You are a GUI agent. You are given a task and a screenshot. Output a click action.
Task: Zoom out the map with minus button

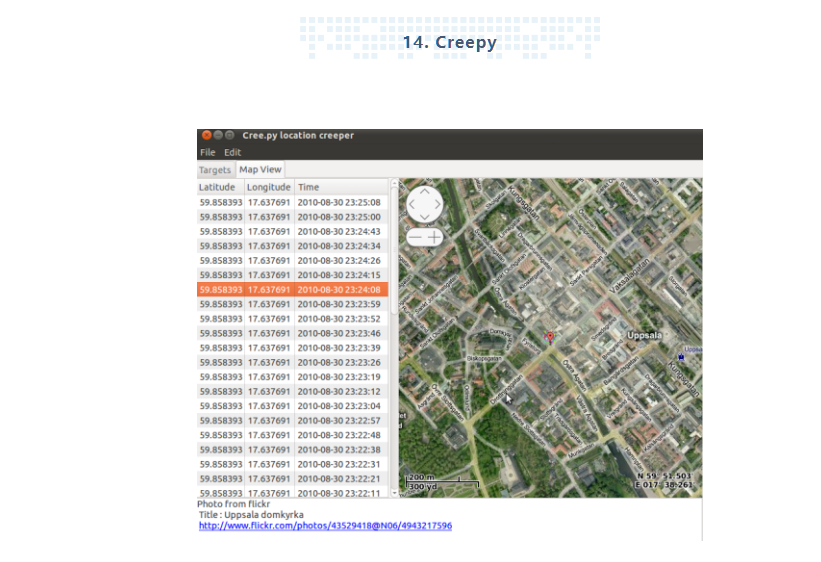(415, 237)
